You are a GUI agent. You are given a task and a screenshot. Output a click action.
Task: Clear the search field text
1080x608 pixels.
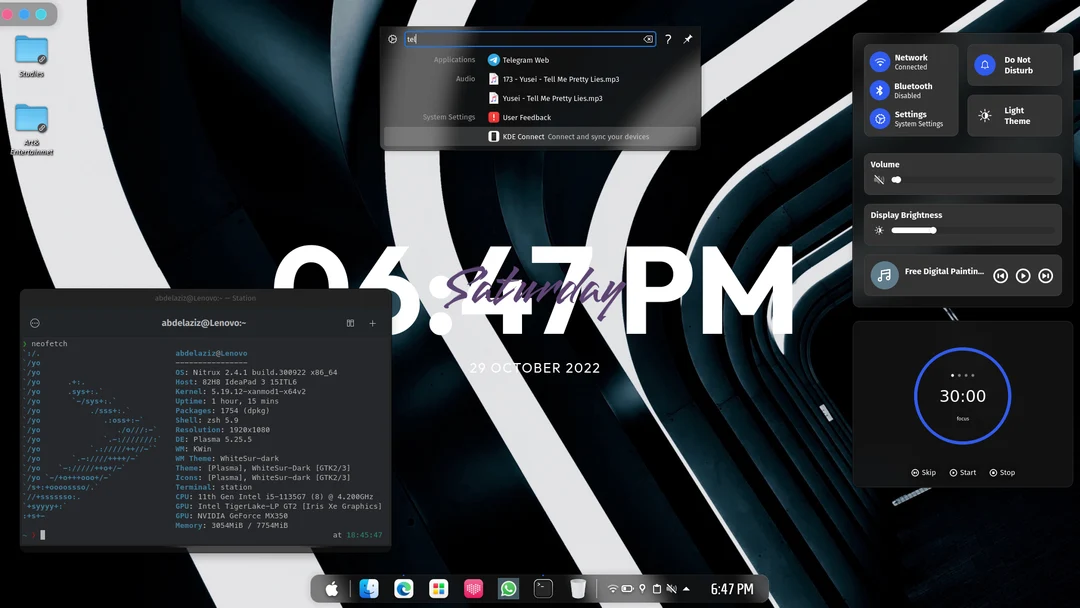point(647,38)
